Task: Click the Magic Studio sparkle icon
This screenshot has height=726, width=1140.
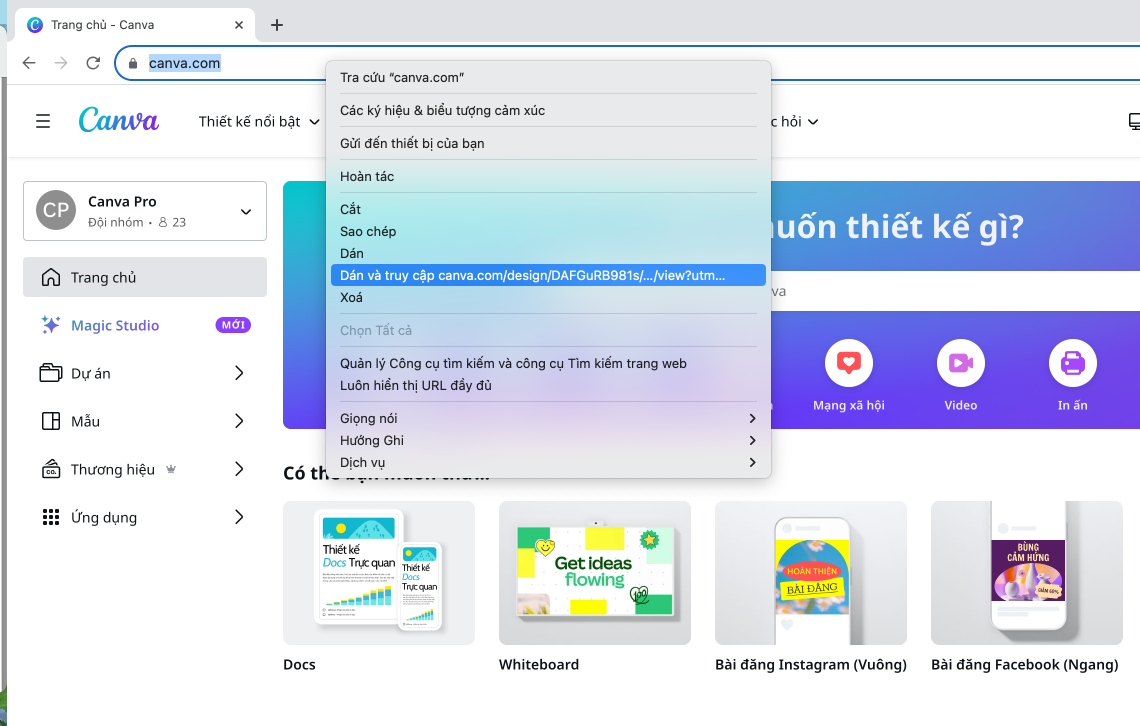Action: 51,325
